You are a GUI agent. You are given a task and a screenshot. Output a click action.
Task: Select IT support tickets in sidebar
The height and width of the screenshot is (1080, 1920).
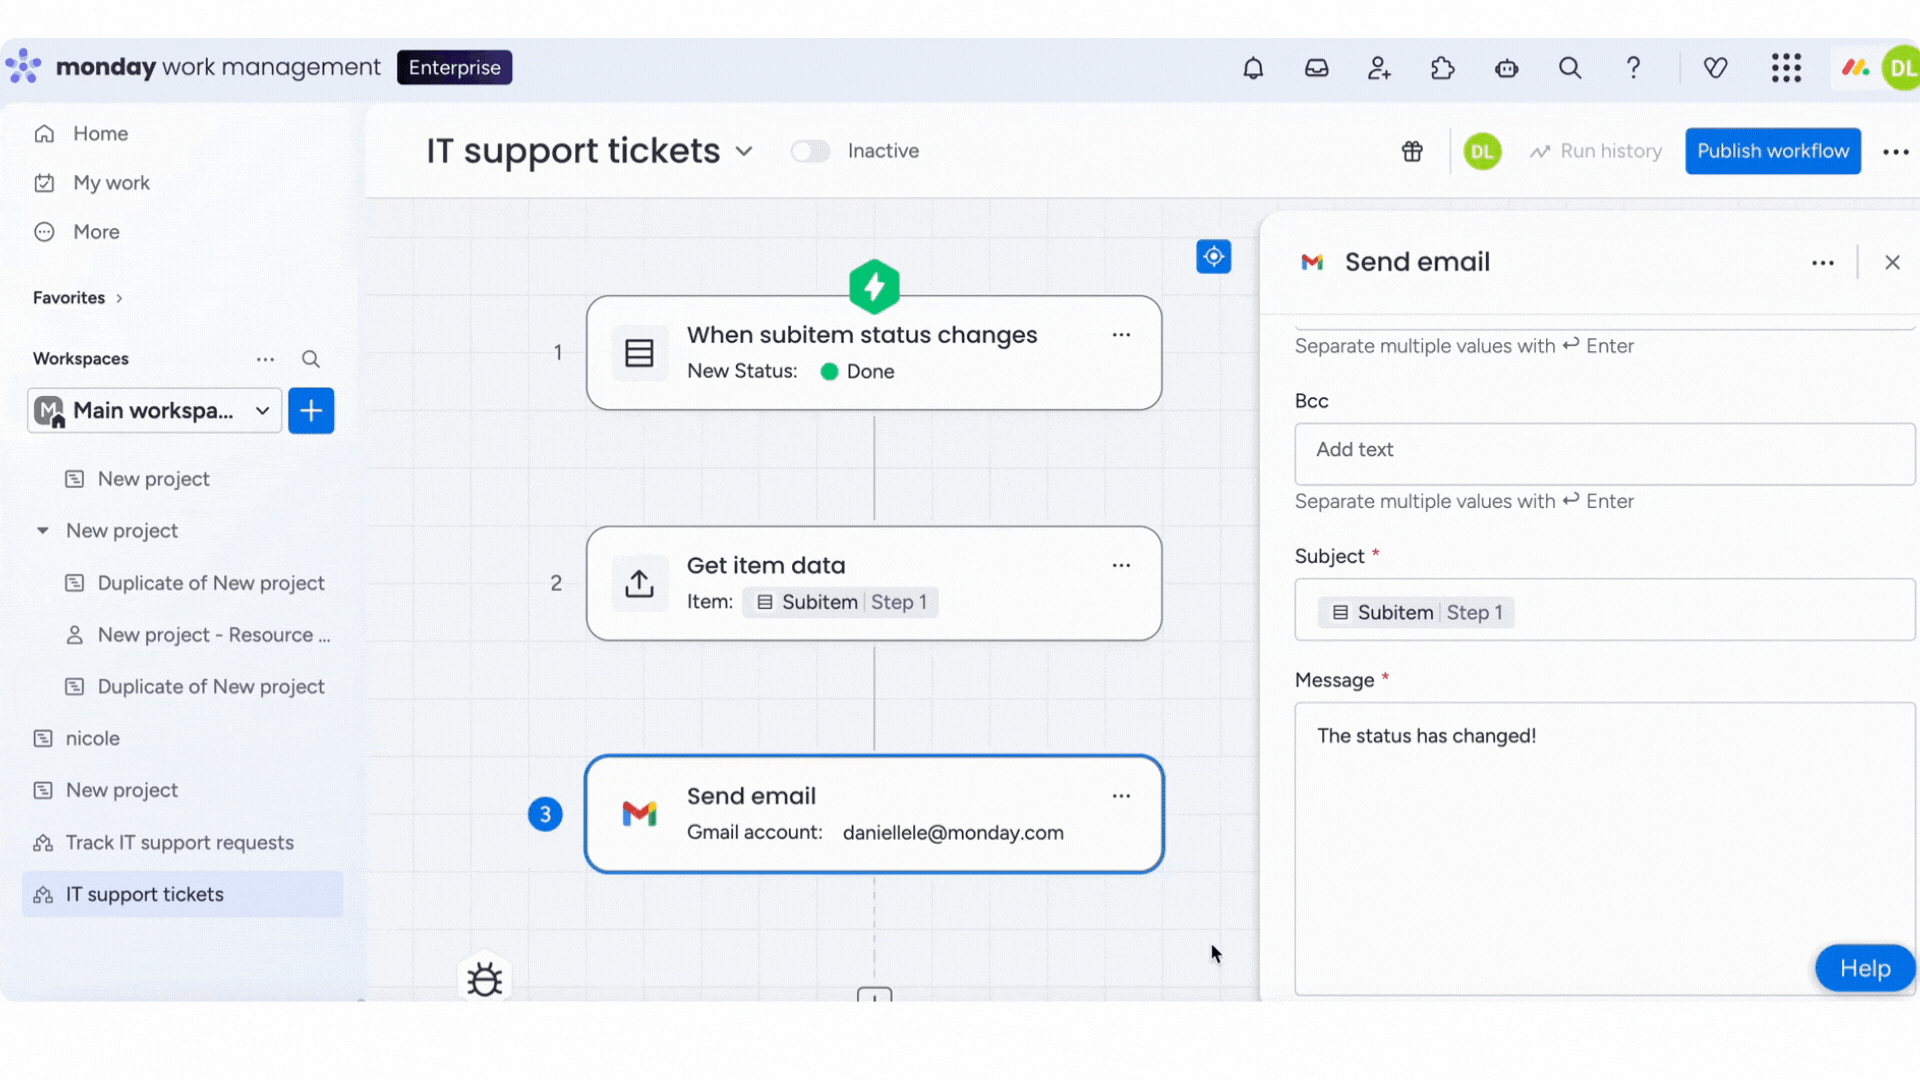click(182, 895)
